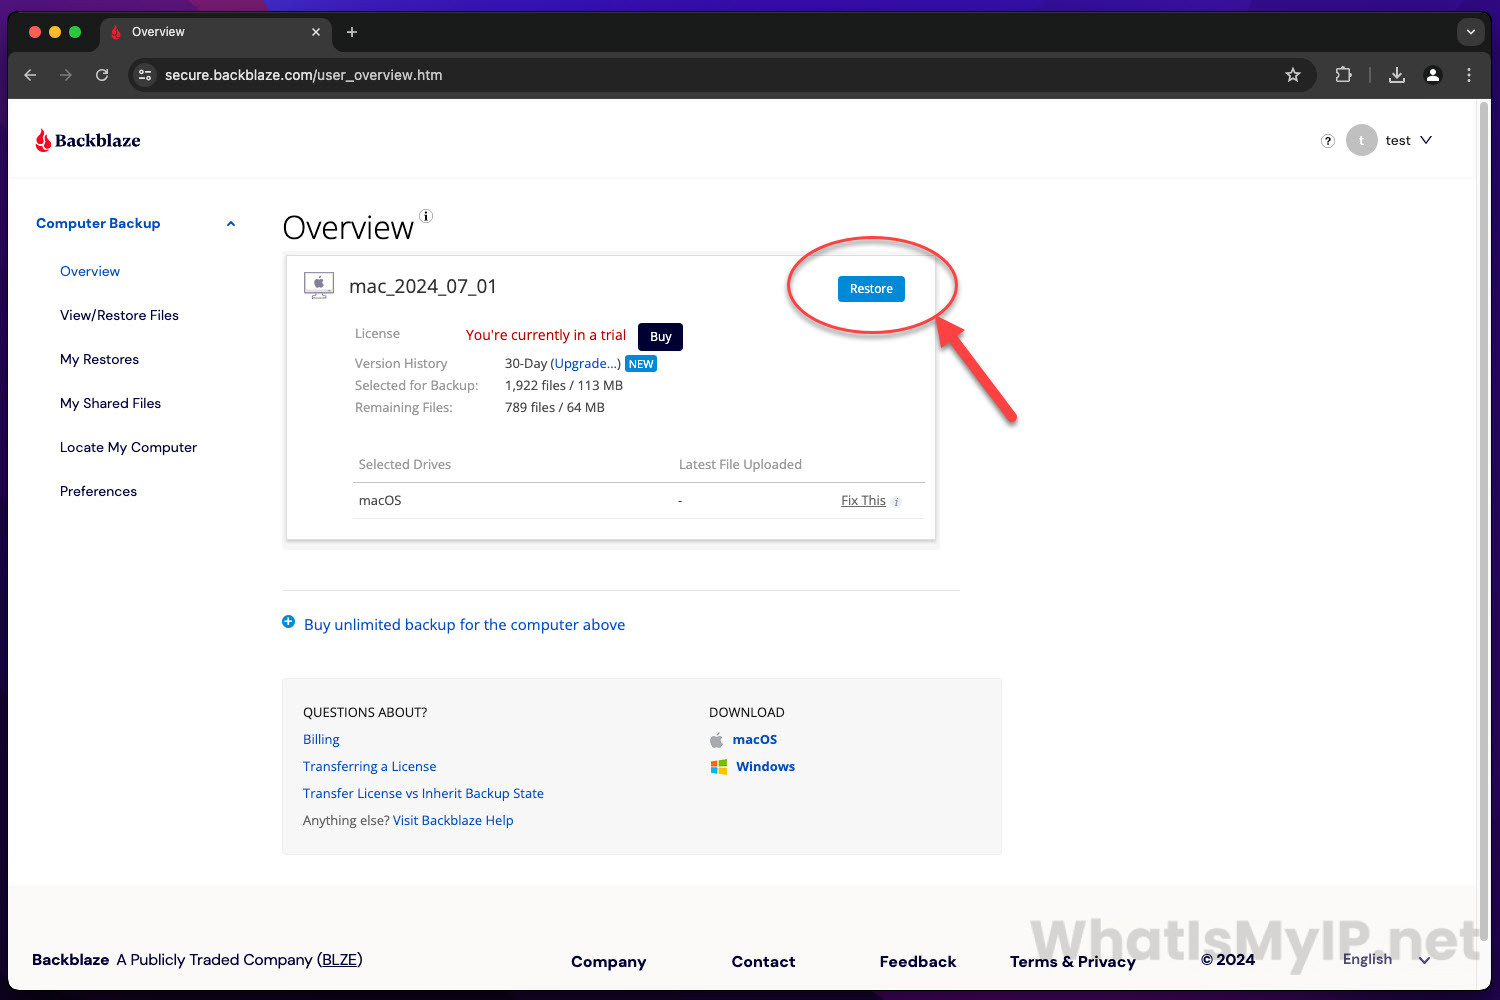Viewport: 1500px width, 1000px height.
Task: Collapse the Computer Backup section chevron
Action: tap(231, 224)
